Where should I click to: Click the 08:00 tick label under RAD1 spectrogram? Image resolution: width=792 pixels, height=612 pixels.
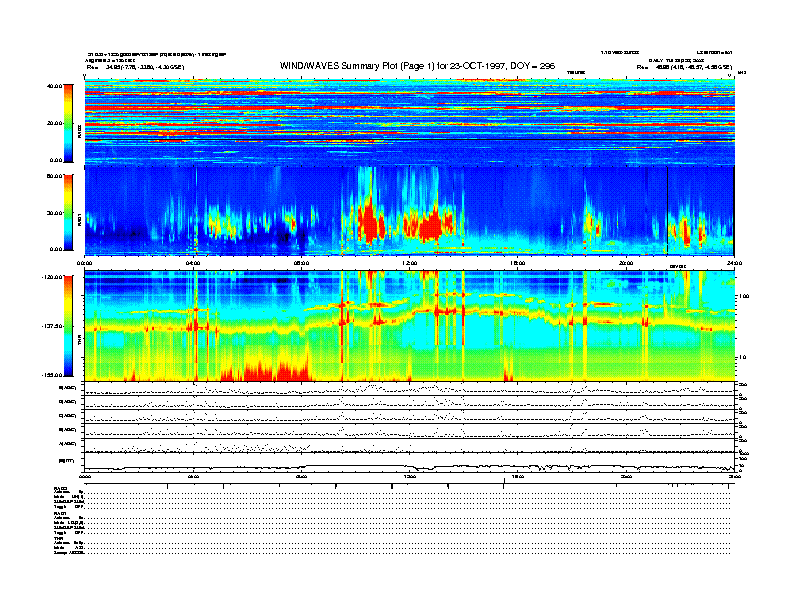(x=301, y=263)
